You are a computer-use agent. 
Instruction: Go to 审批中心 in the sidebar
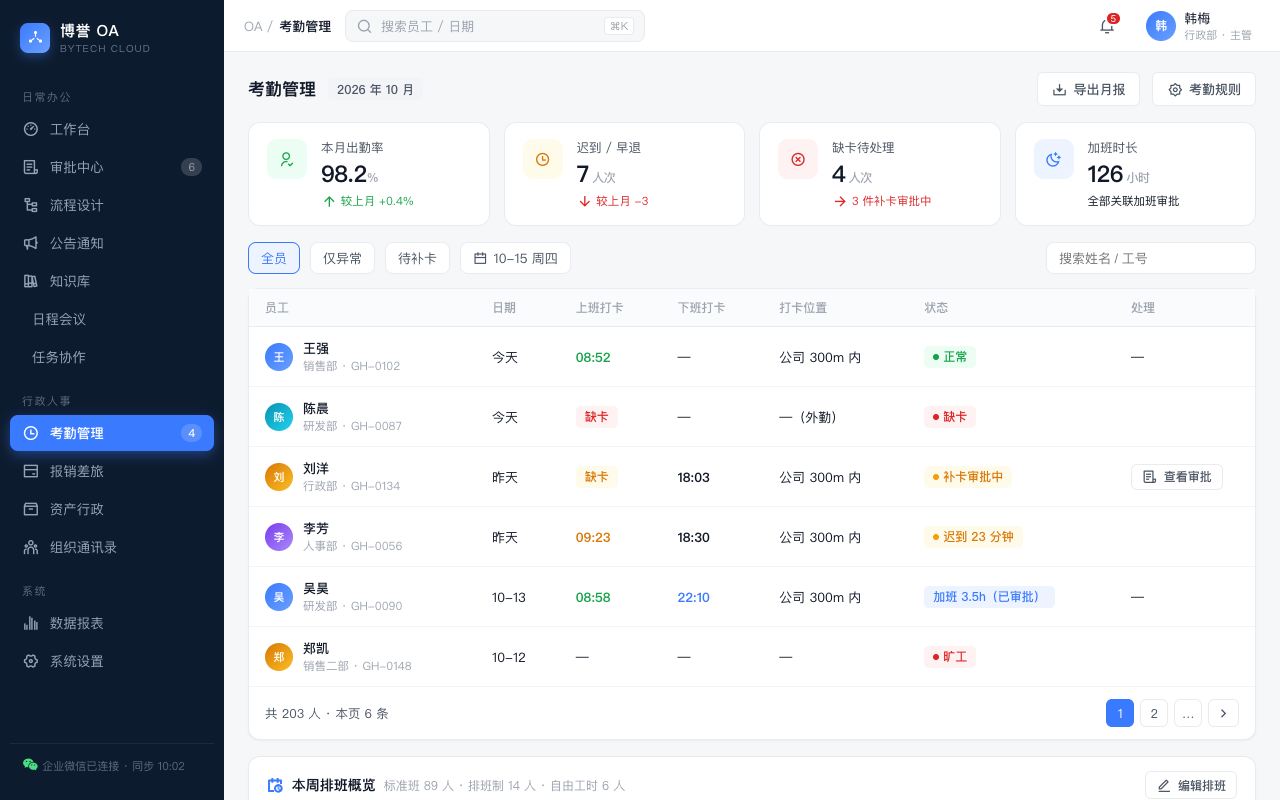112,167
